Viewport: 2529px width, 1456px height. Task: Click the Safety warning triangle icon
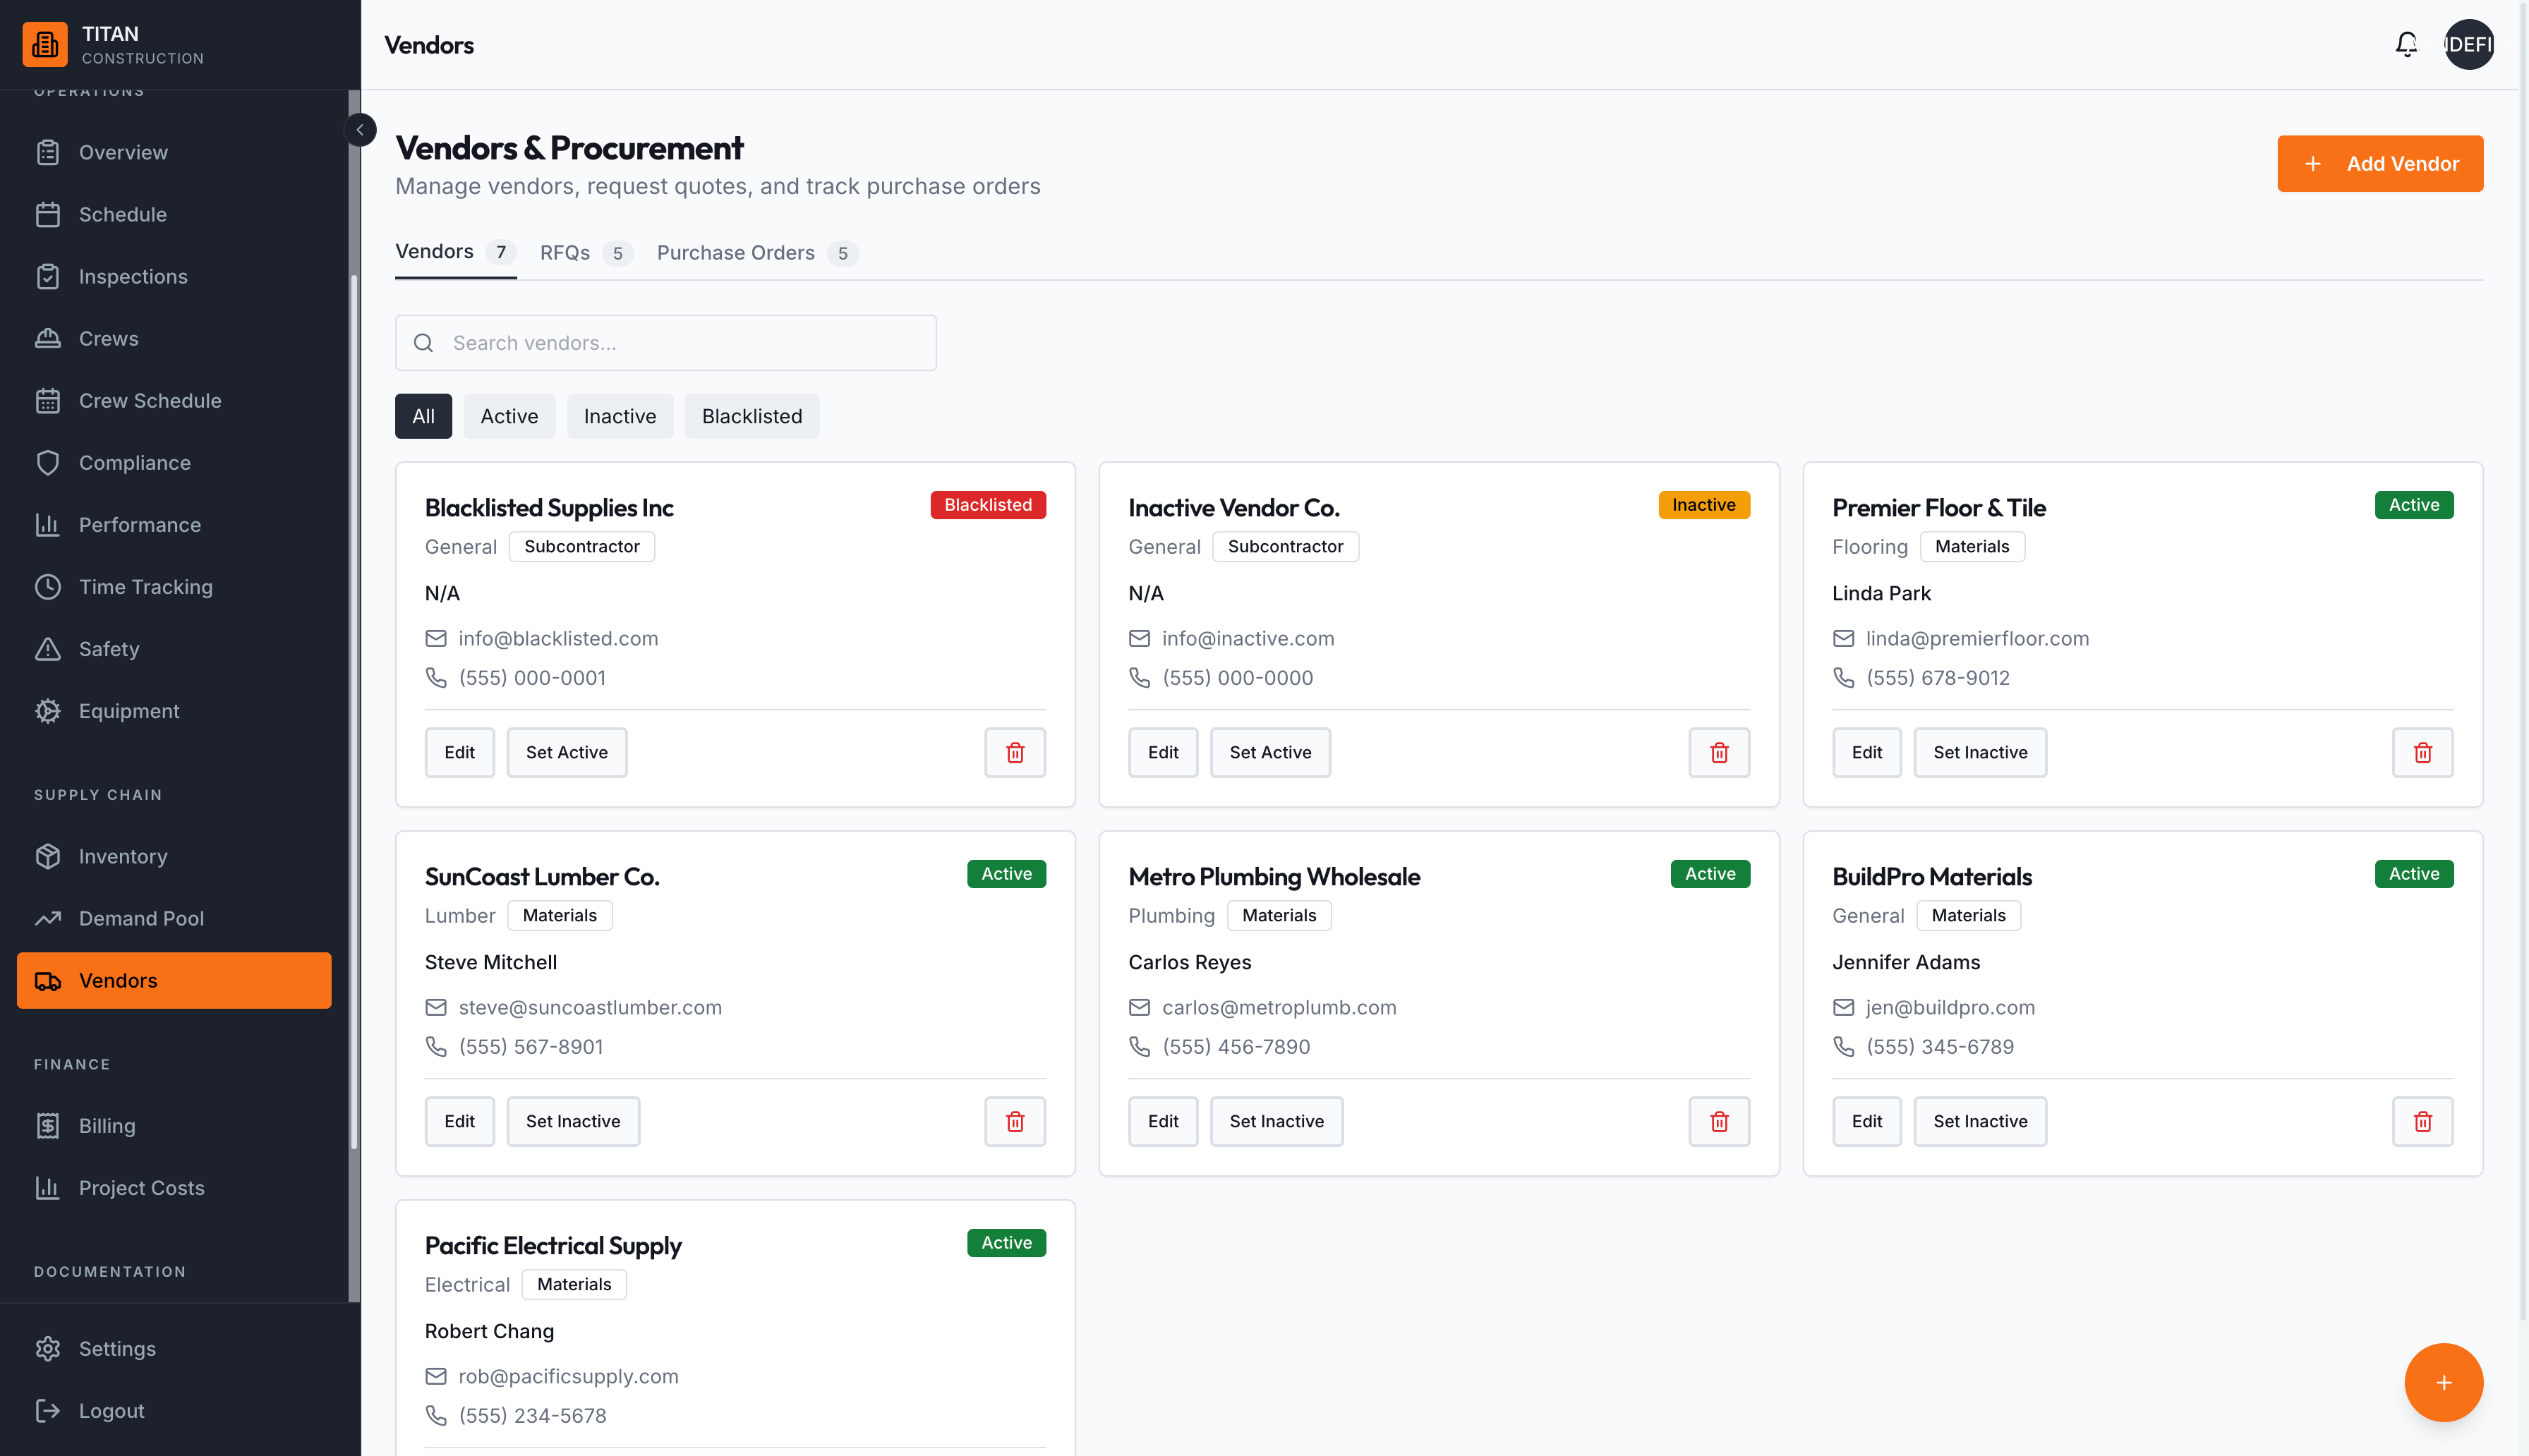tap(48, 648)
